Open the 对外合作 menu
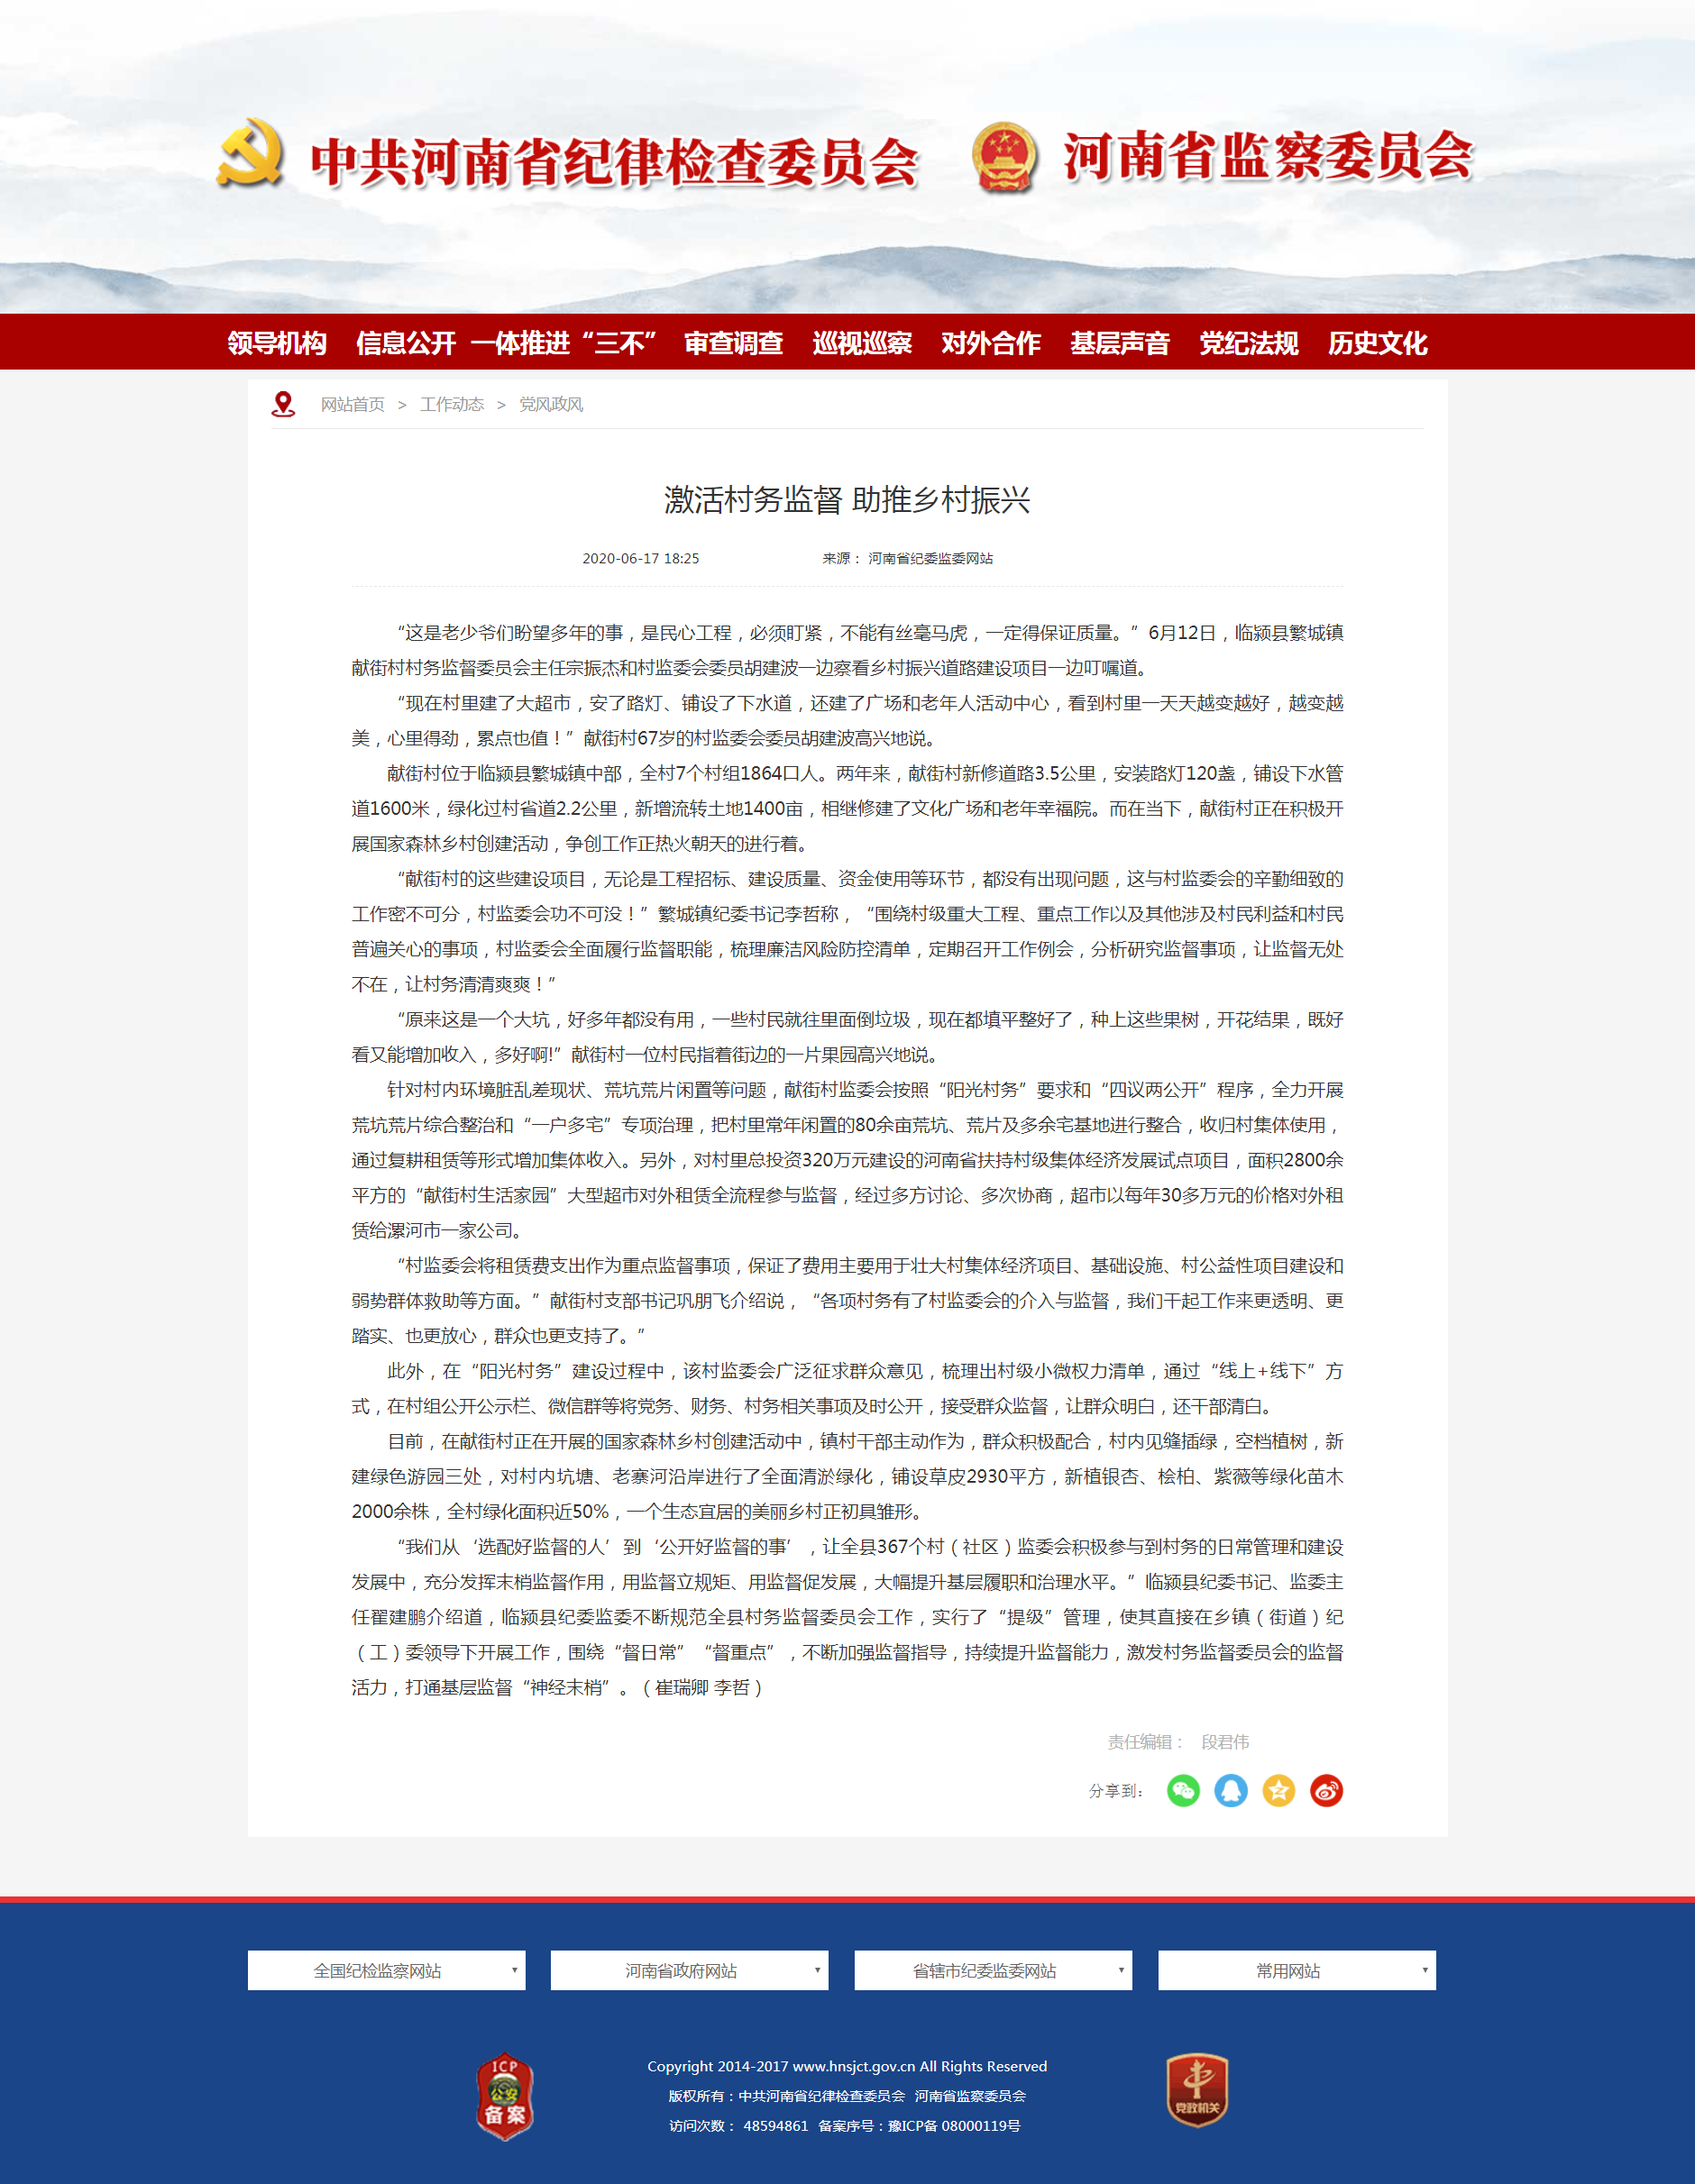This screenshot has height=2184, width=1695. coord(991,343)
